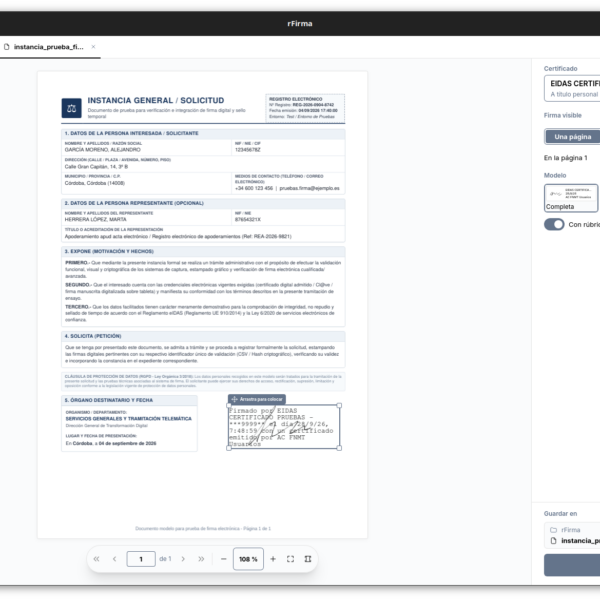
Task: Go to next page arrow
Action: tap(183, 559)
